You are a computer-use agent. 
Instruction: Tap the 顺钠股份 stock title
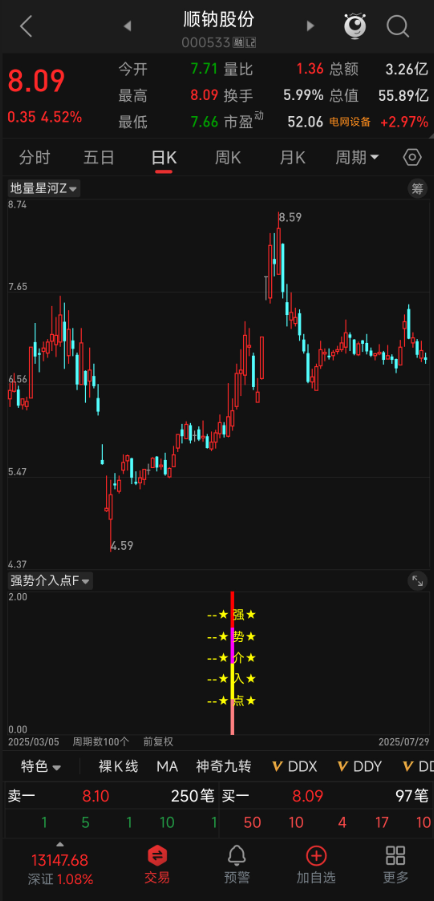coord(218,20)
